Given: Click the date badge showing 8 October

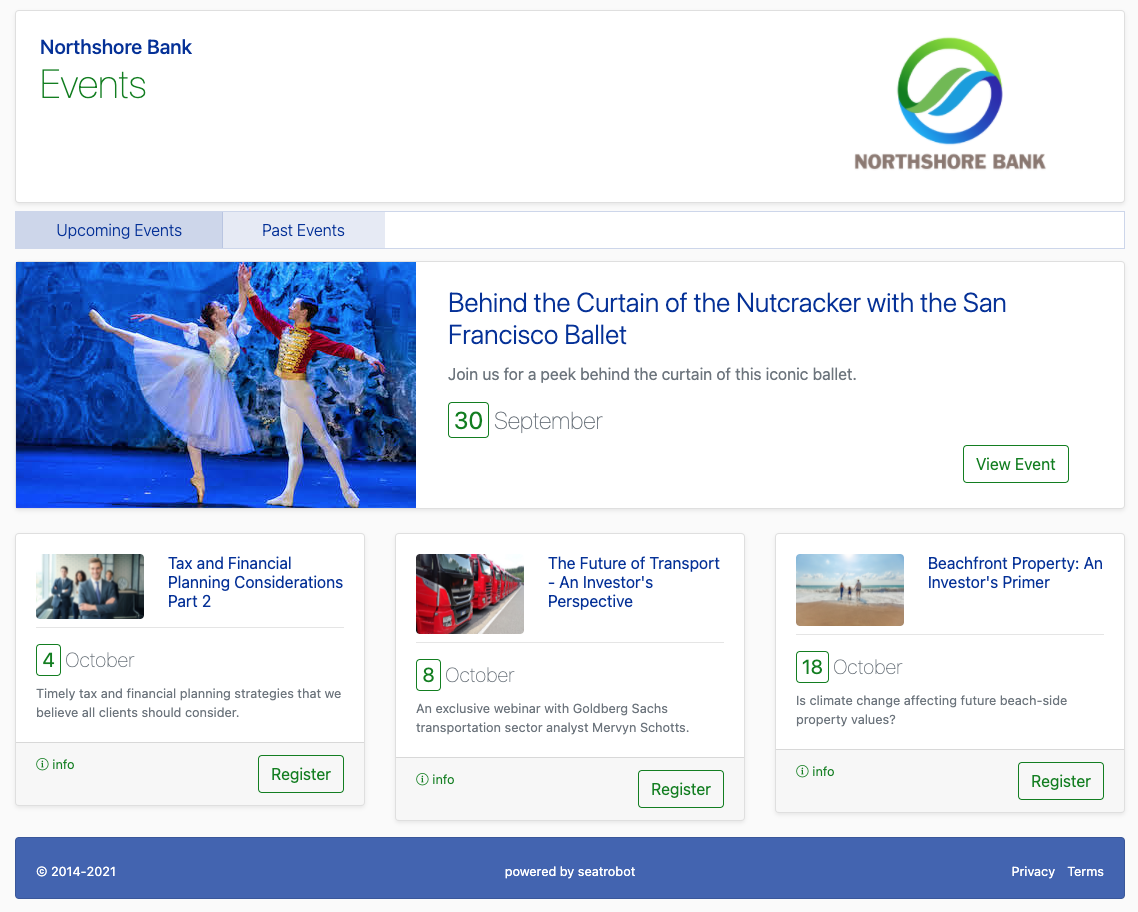Looking at the screenshot, I should [x=428, y=675].
